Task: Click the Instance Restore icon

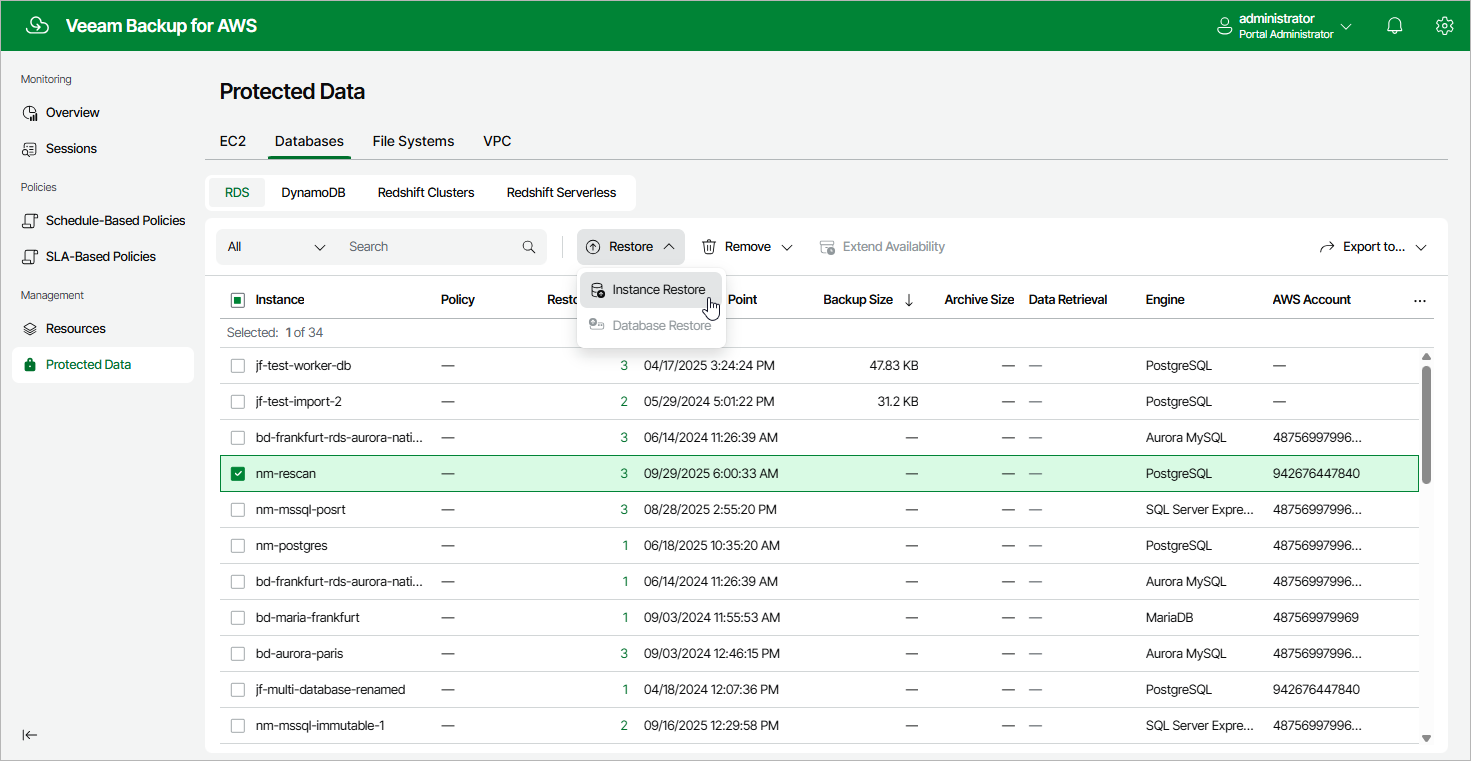Action: [x=597, y=290]
